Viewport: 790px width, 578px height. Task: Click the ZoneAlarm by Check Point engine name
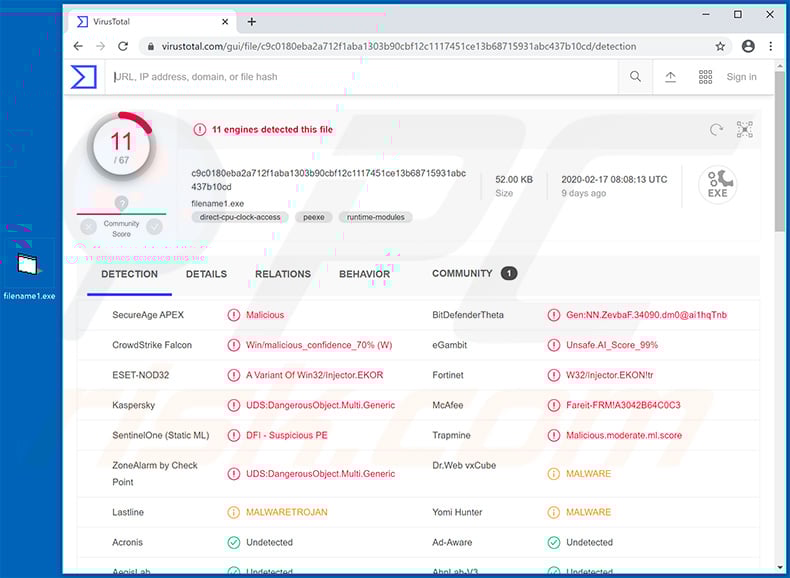pos(155,474)
